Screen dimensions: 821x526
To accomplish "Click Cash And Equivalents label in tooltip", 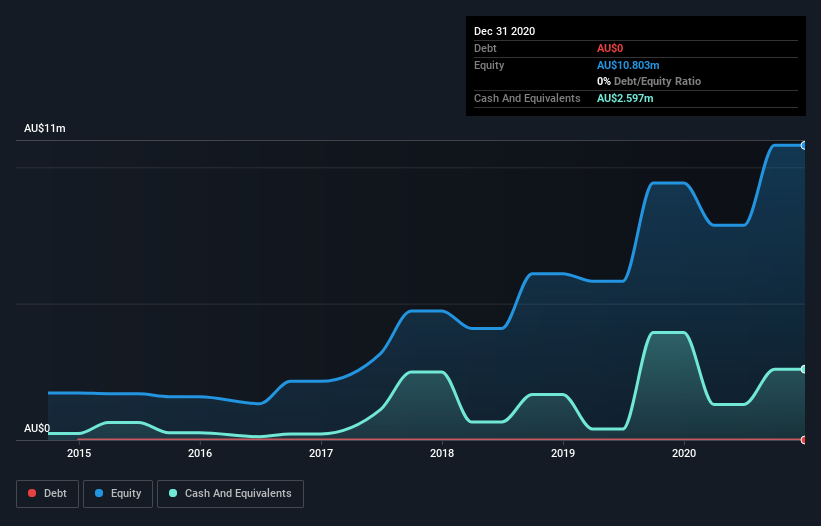I will pos(527,98).
